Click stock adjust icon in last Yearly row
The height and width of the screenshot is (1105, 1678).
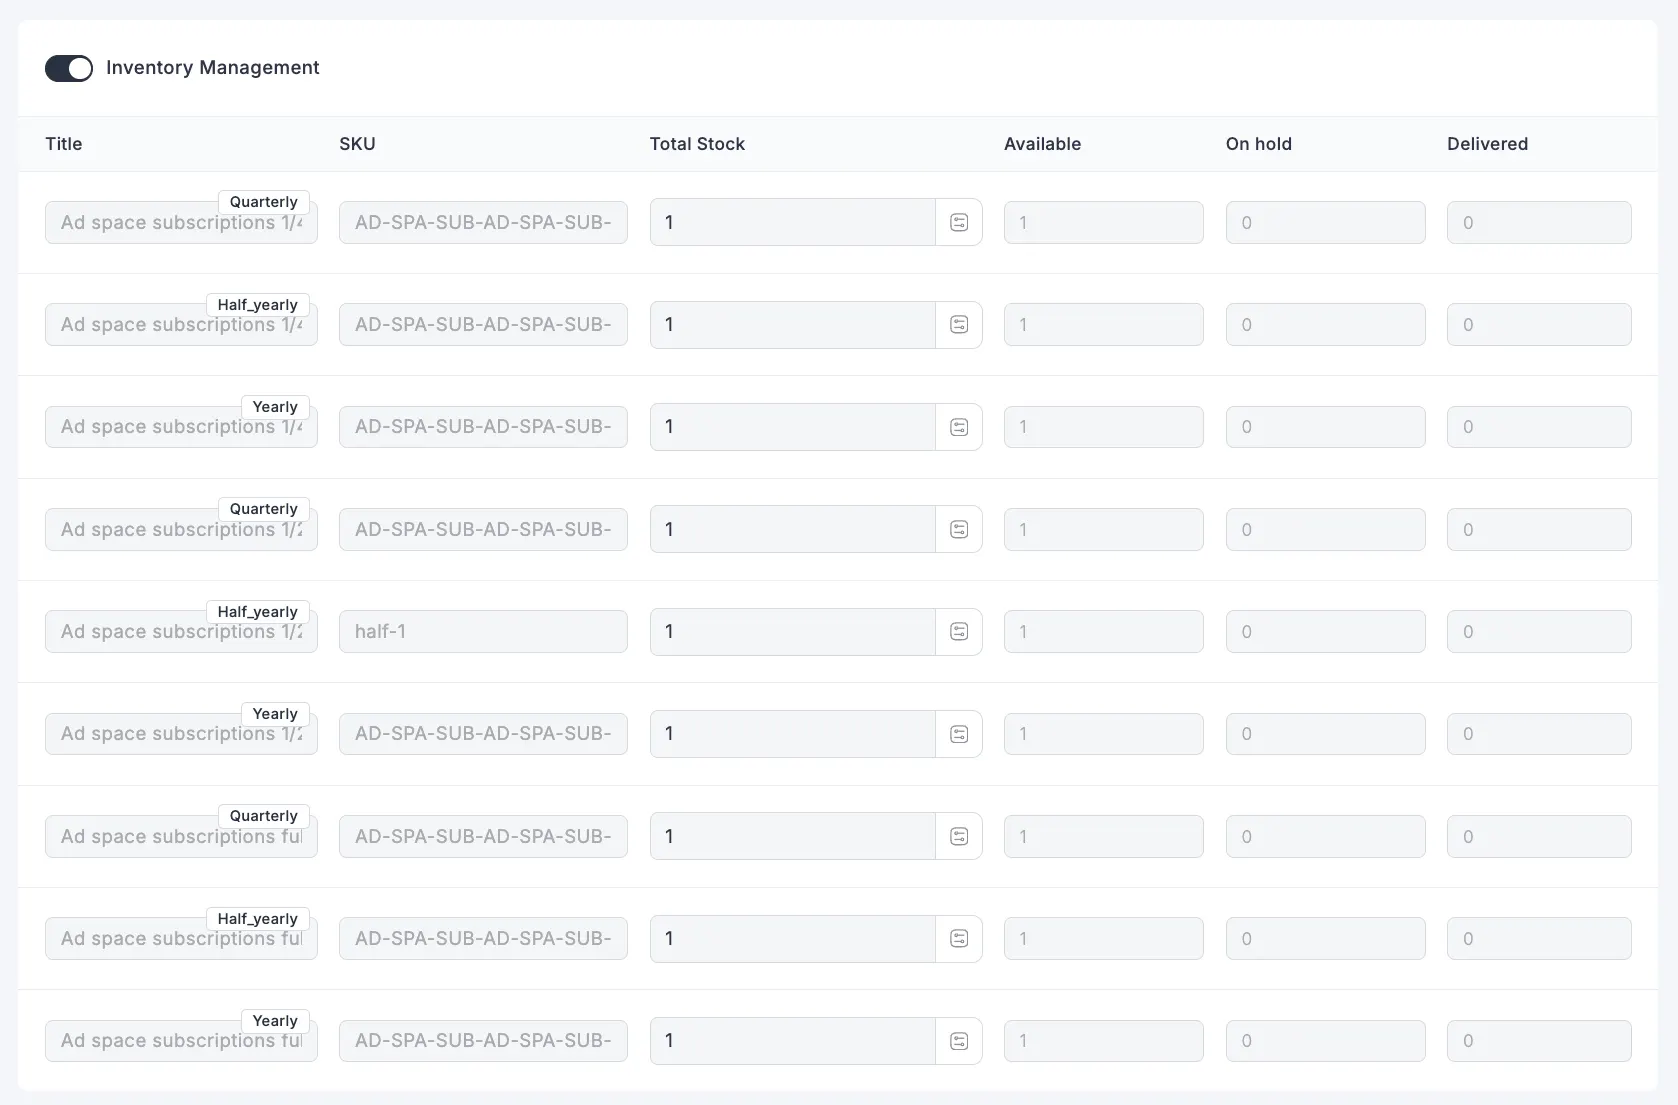tap(959, 1041)
